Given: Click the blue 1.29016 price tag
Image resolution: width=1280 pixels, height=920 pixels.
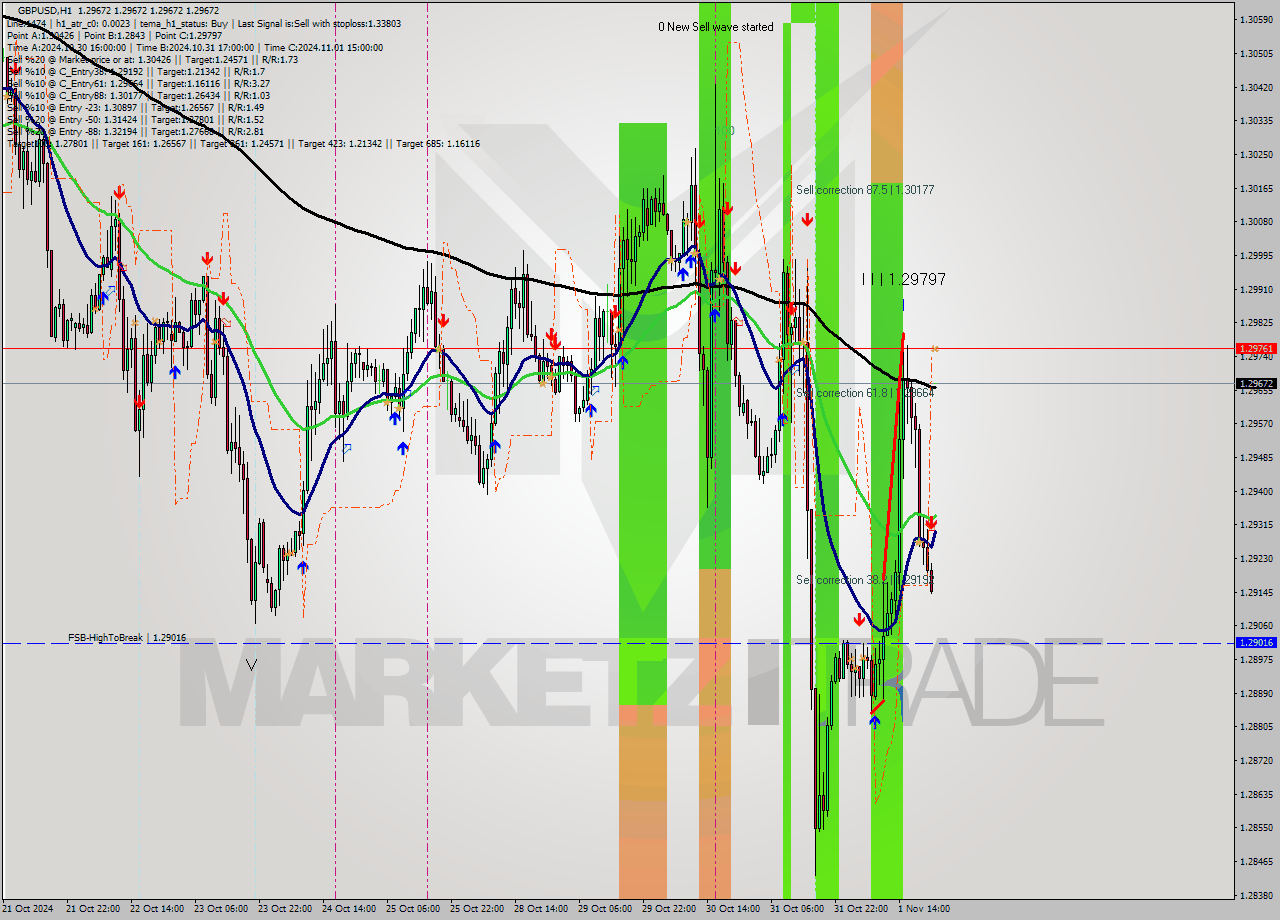Looking at the screenshot, I should [1257, 643].
